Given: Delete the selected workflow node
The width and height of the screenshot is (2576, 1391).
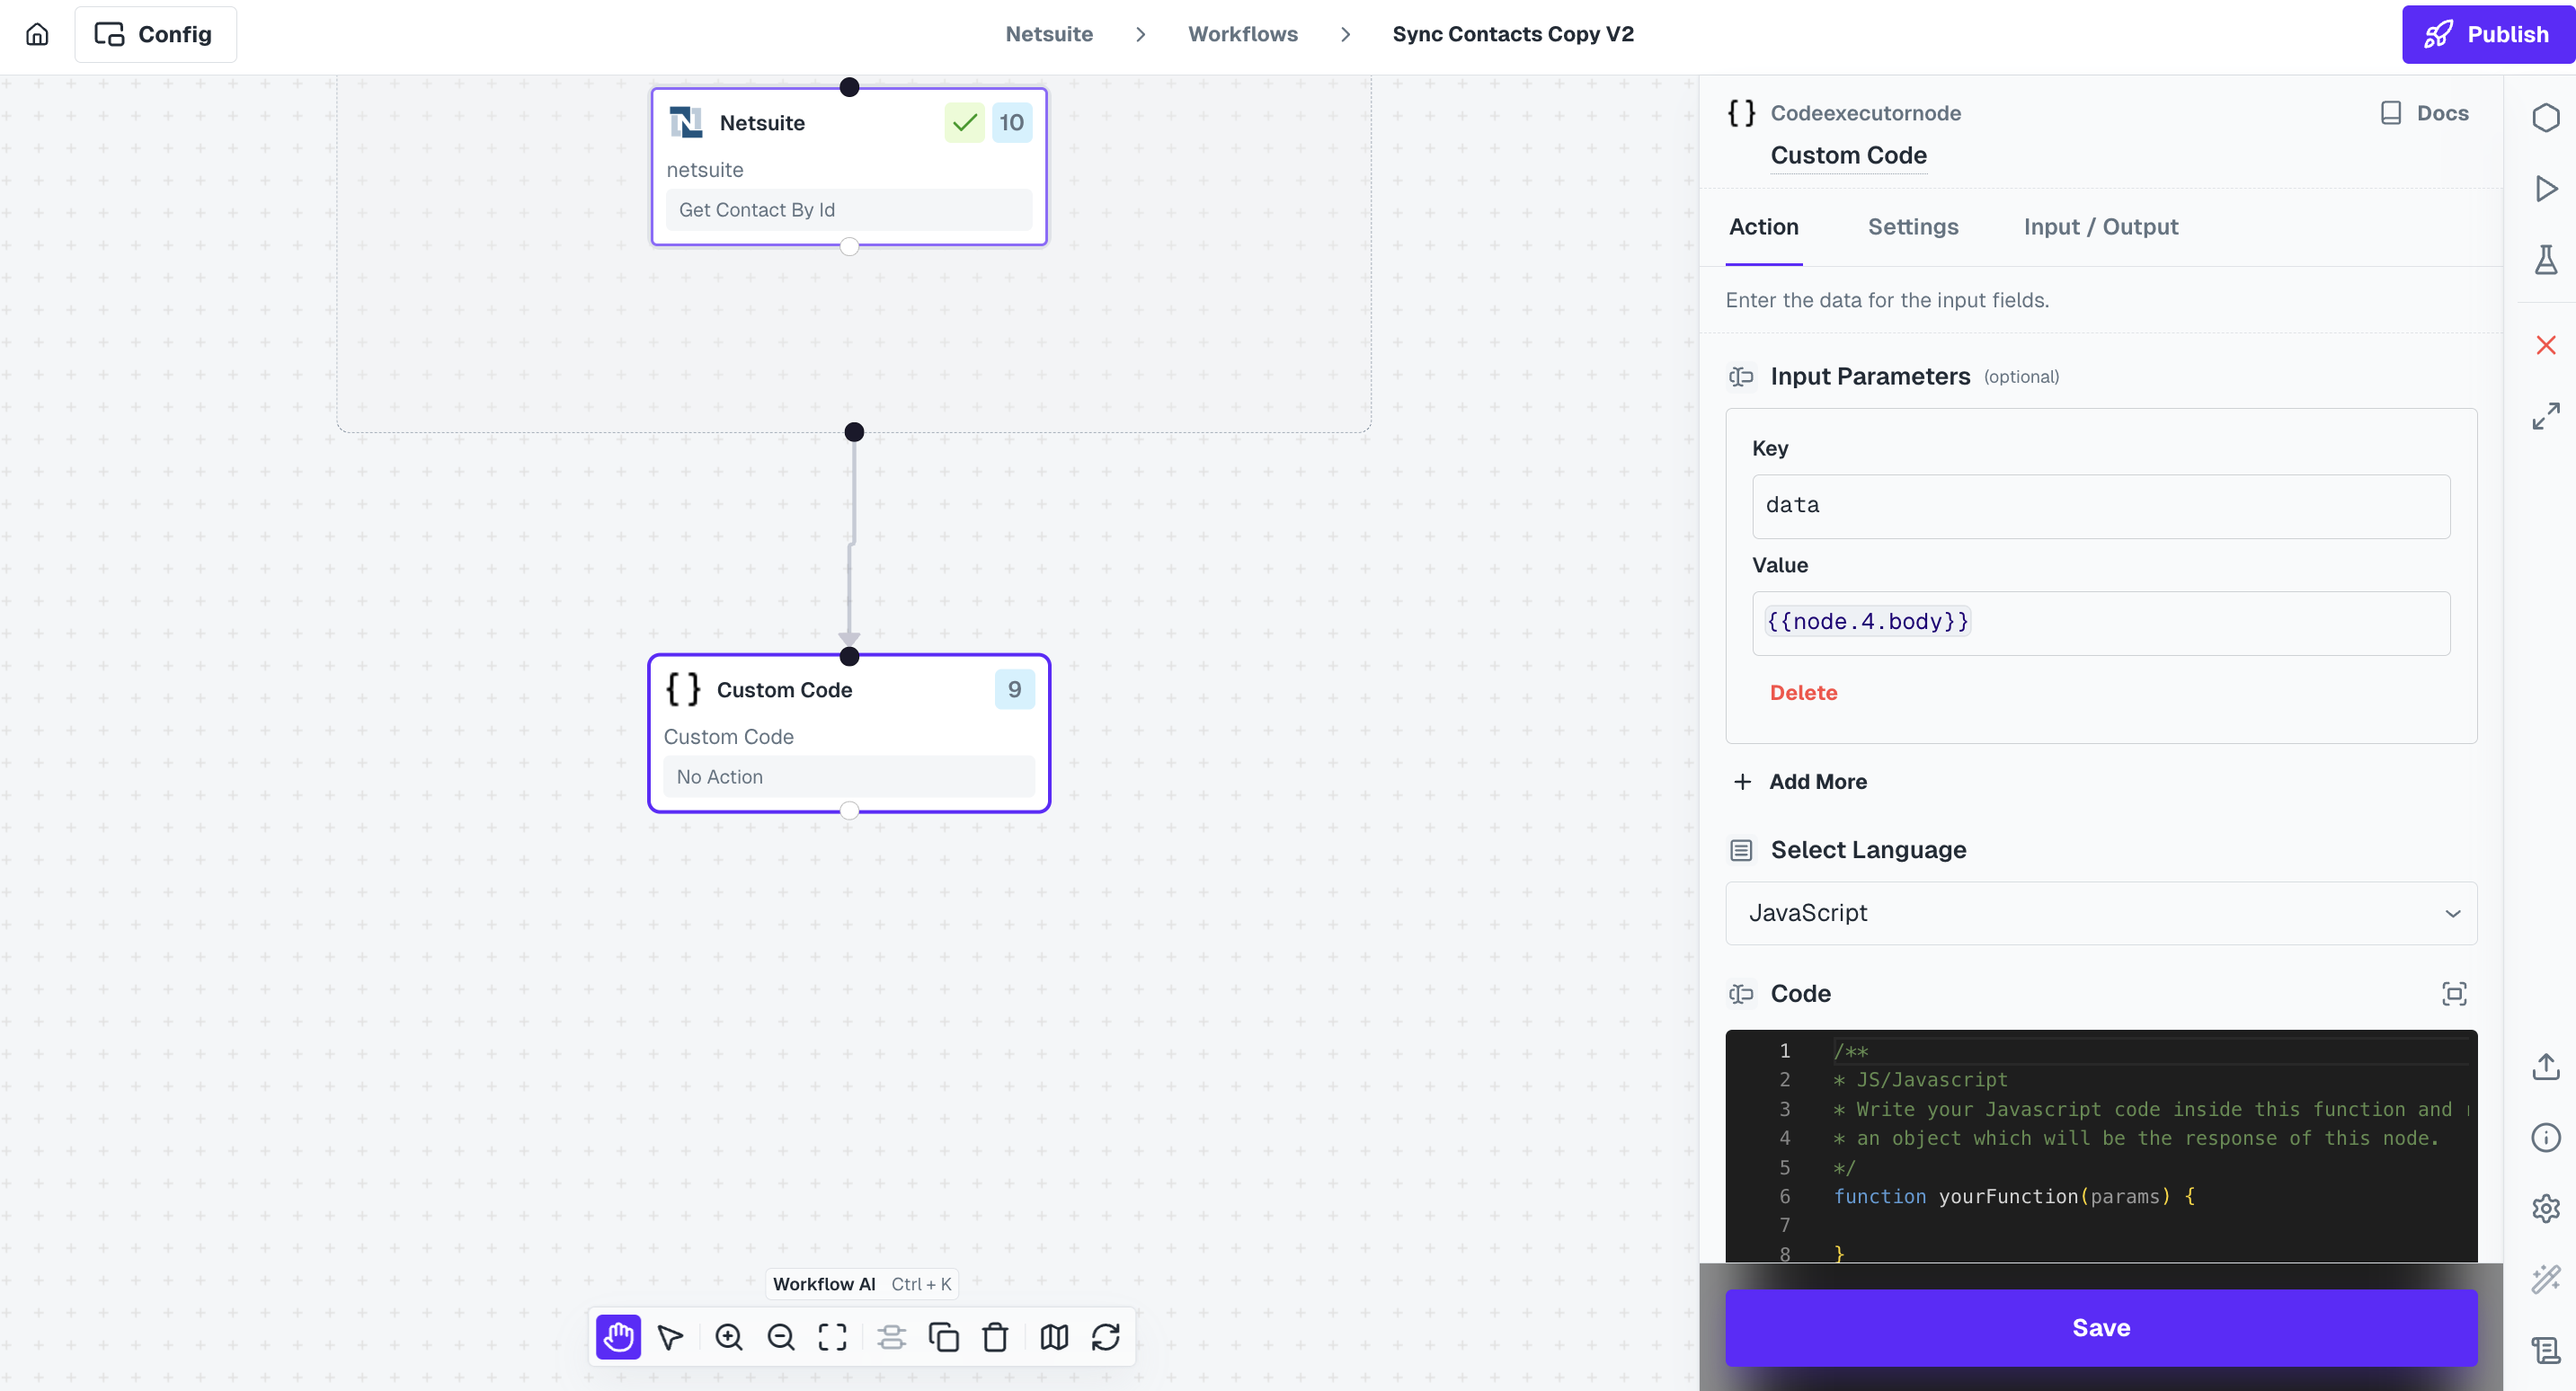Looking at the screenshot, I should [x=995, y=1337].
